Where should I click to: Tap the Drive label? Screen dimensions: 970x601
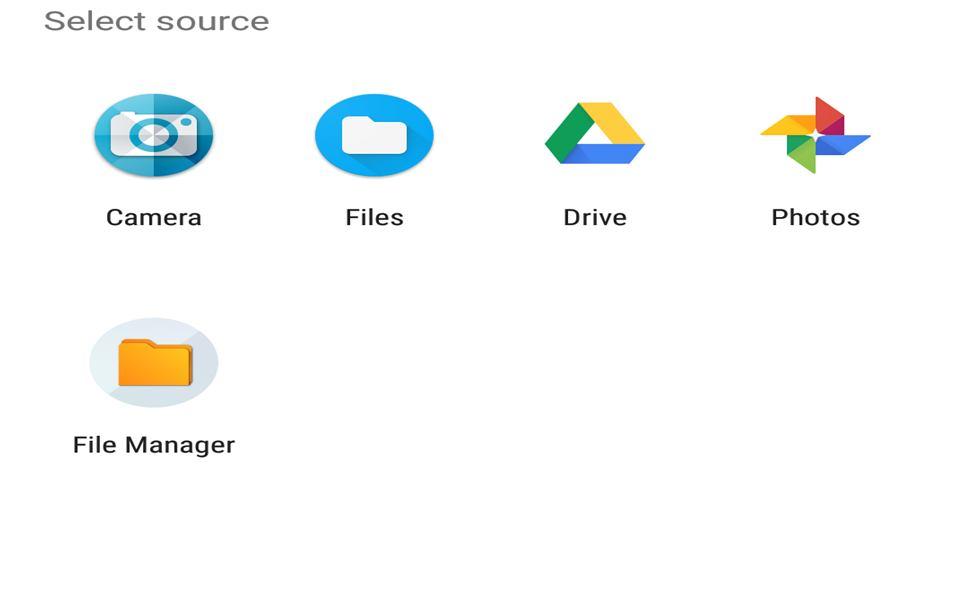tap(594, 218)
